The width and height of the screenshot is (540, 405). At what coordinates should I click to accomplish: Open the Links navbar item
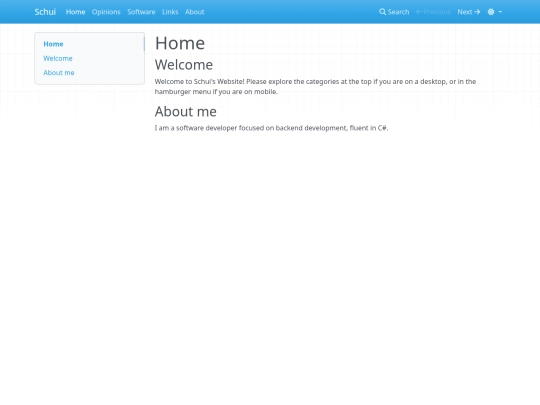click(x=170, y=12)
